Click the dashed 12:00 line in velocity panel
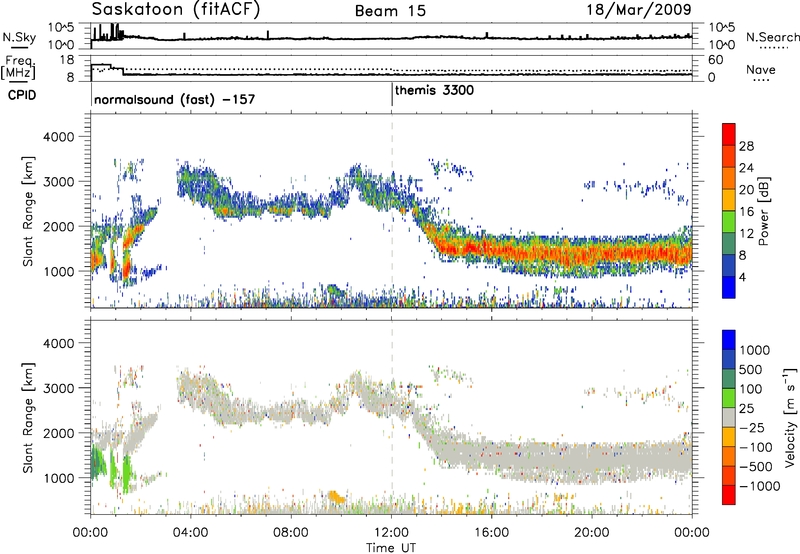The image size is (800, 554). point(392,417)
